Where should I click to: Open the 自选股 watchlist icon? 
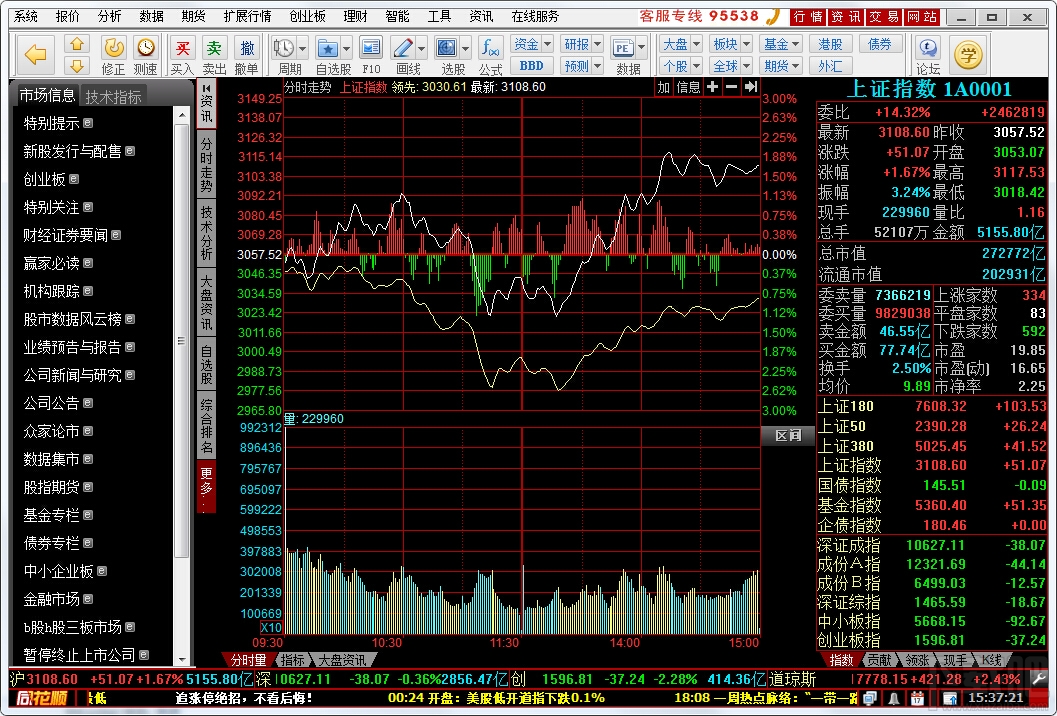pos(328,49)
